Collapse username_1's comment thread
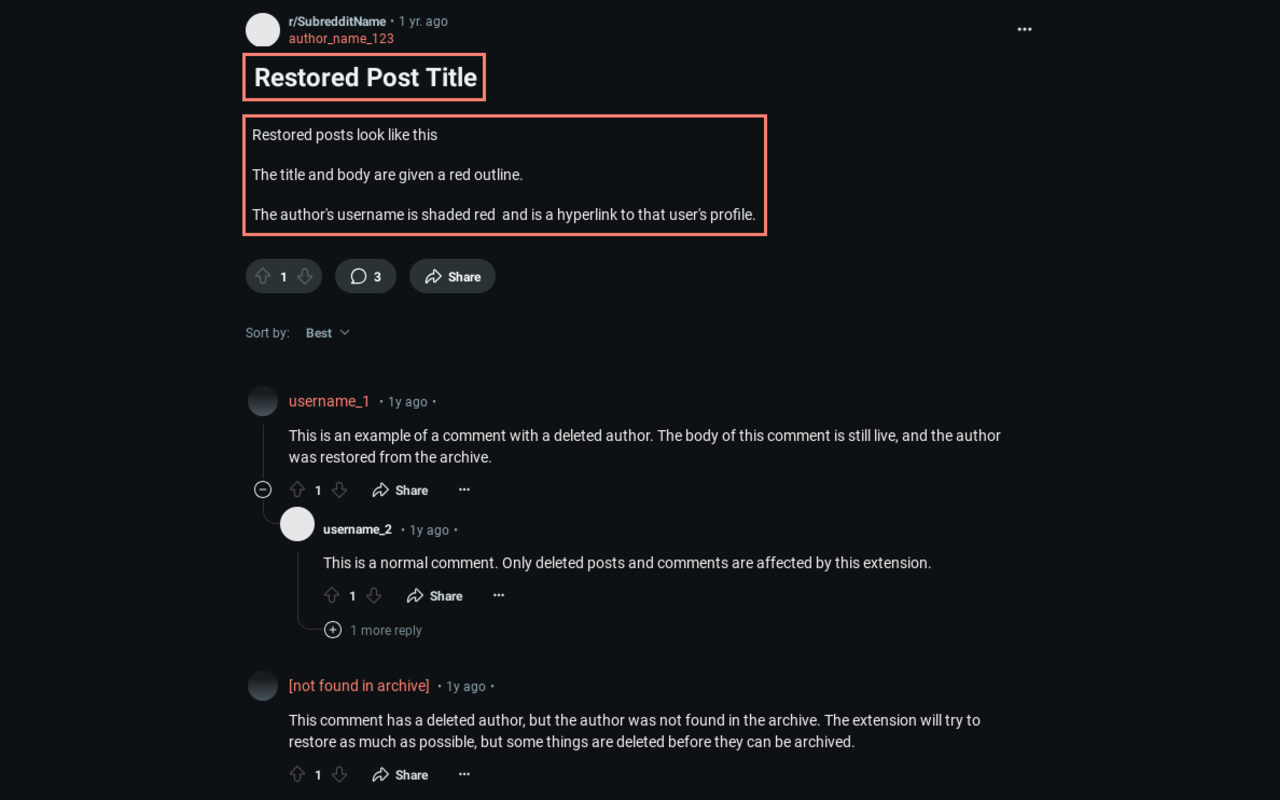1280x800 pixels. pyautogui.click(x=263, y=489)
